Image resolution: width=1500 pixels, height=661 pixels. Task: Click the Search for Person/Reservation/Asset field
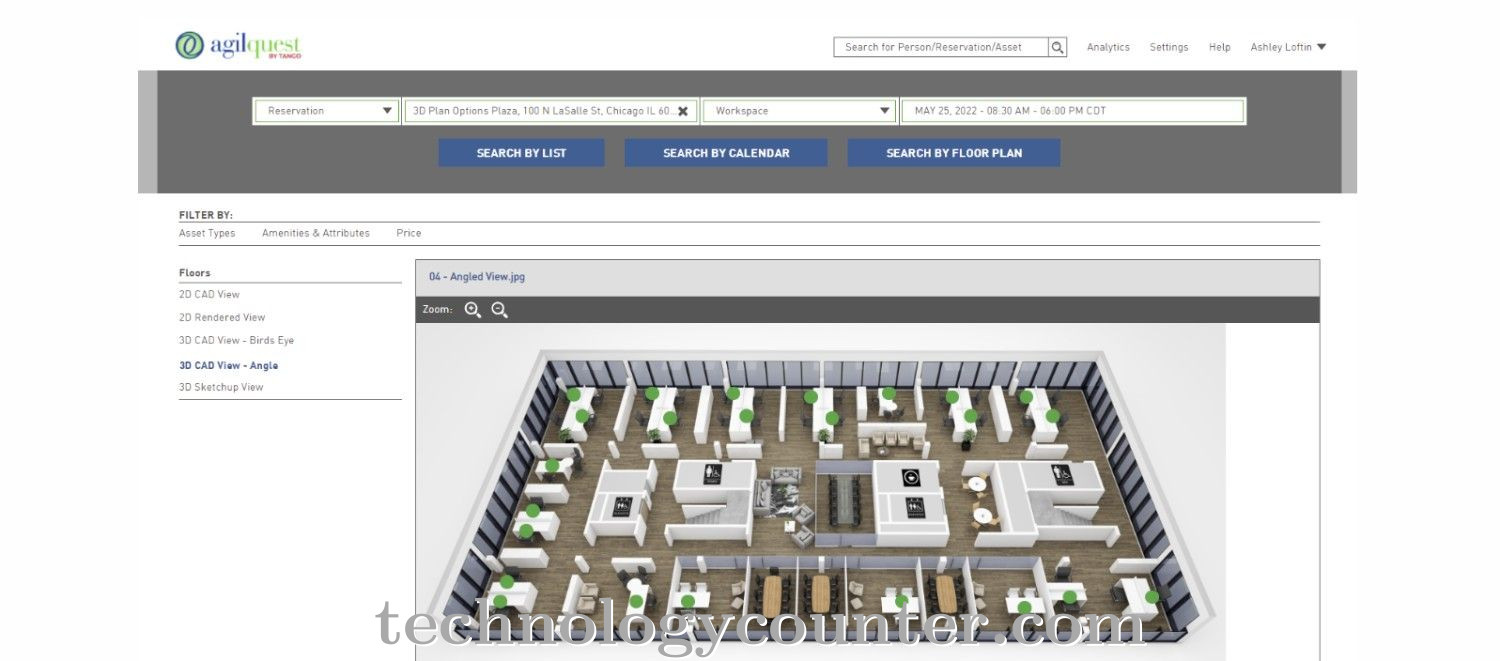click(940, 47)
